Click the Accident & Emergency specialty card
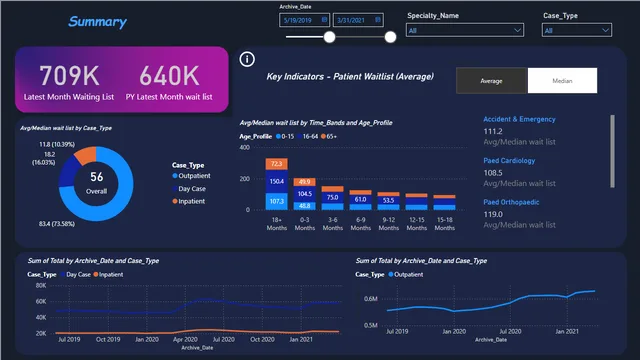 pos(519,131)
